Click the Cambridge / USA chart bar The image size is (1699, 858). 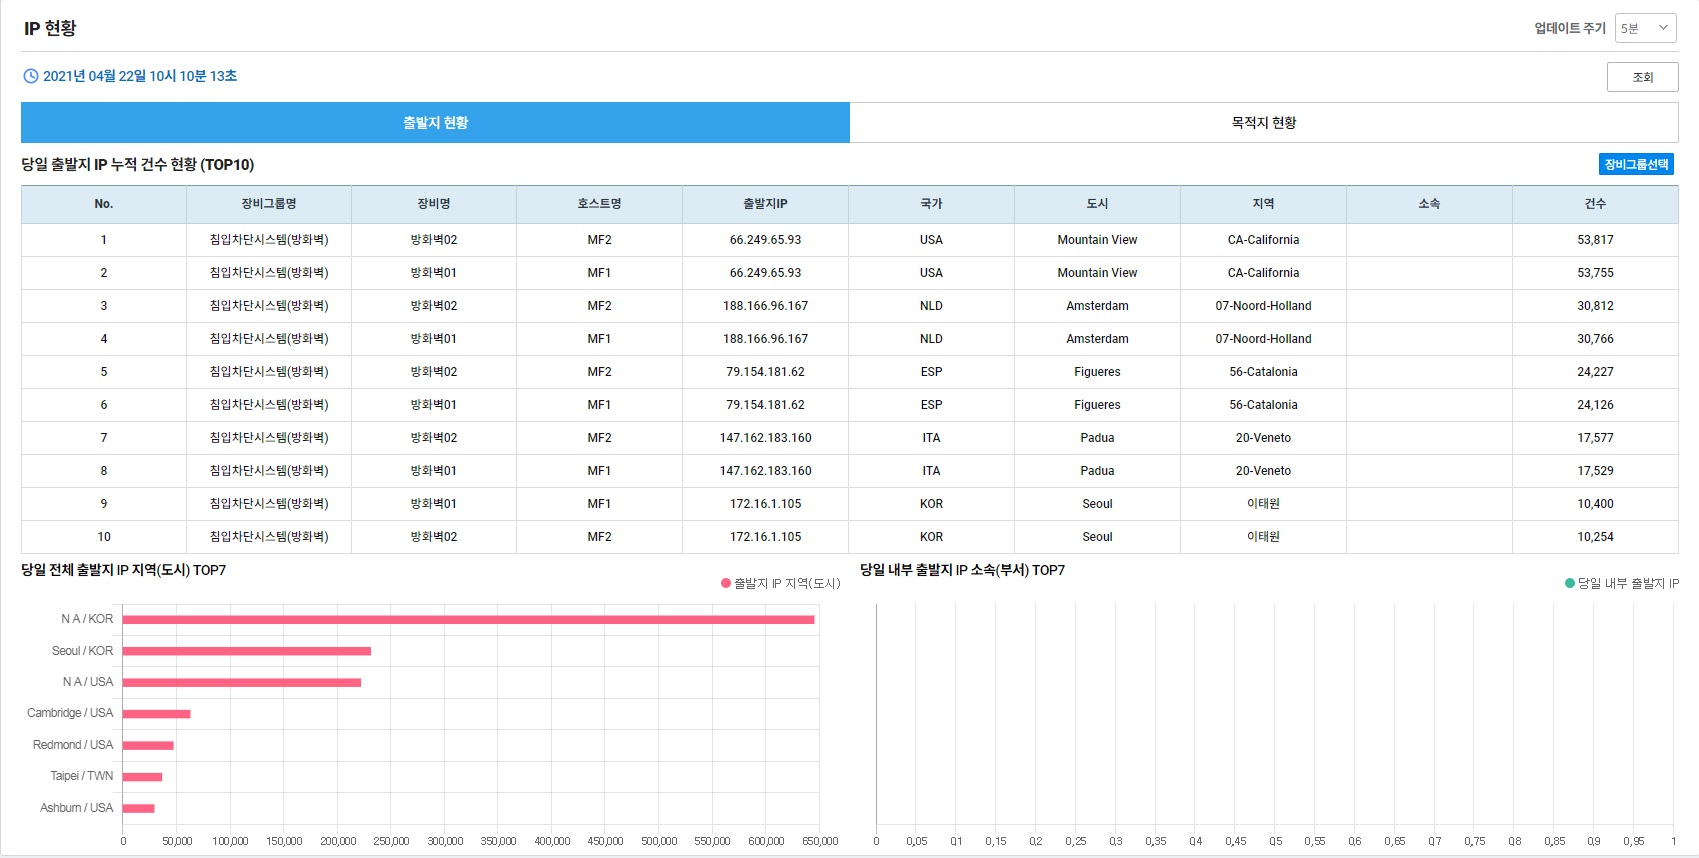click(156, 714)
